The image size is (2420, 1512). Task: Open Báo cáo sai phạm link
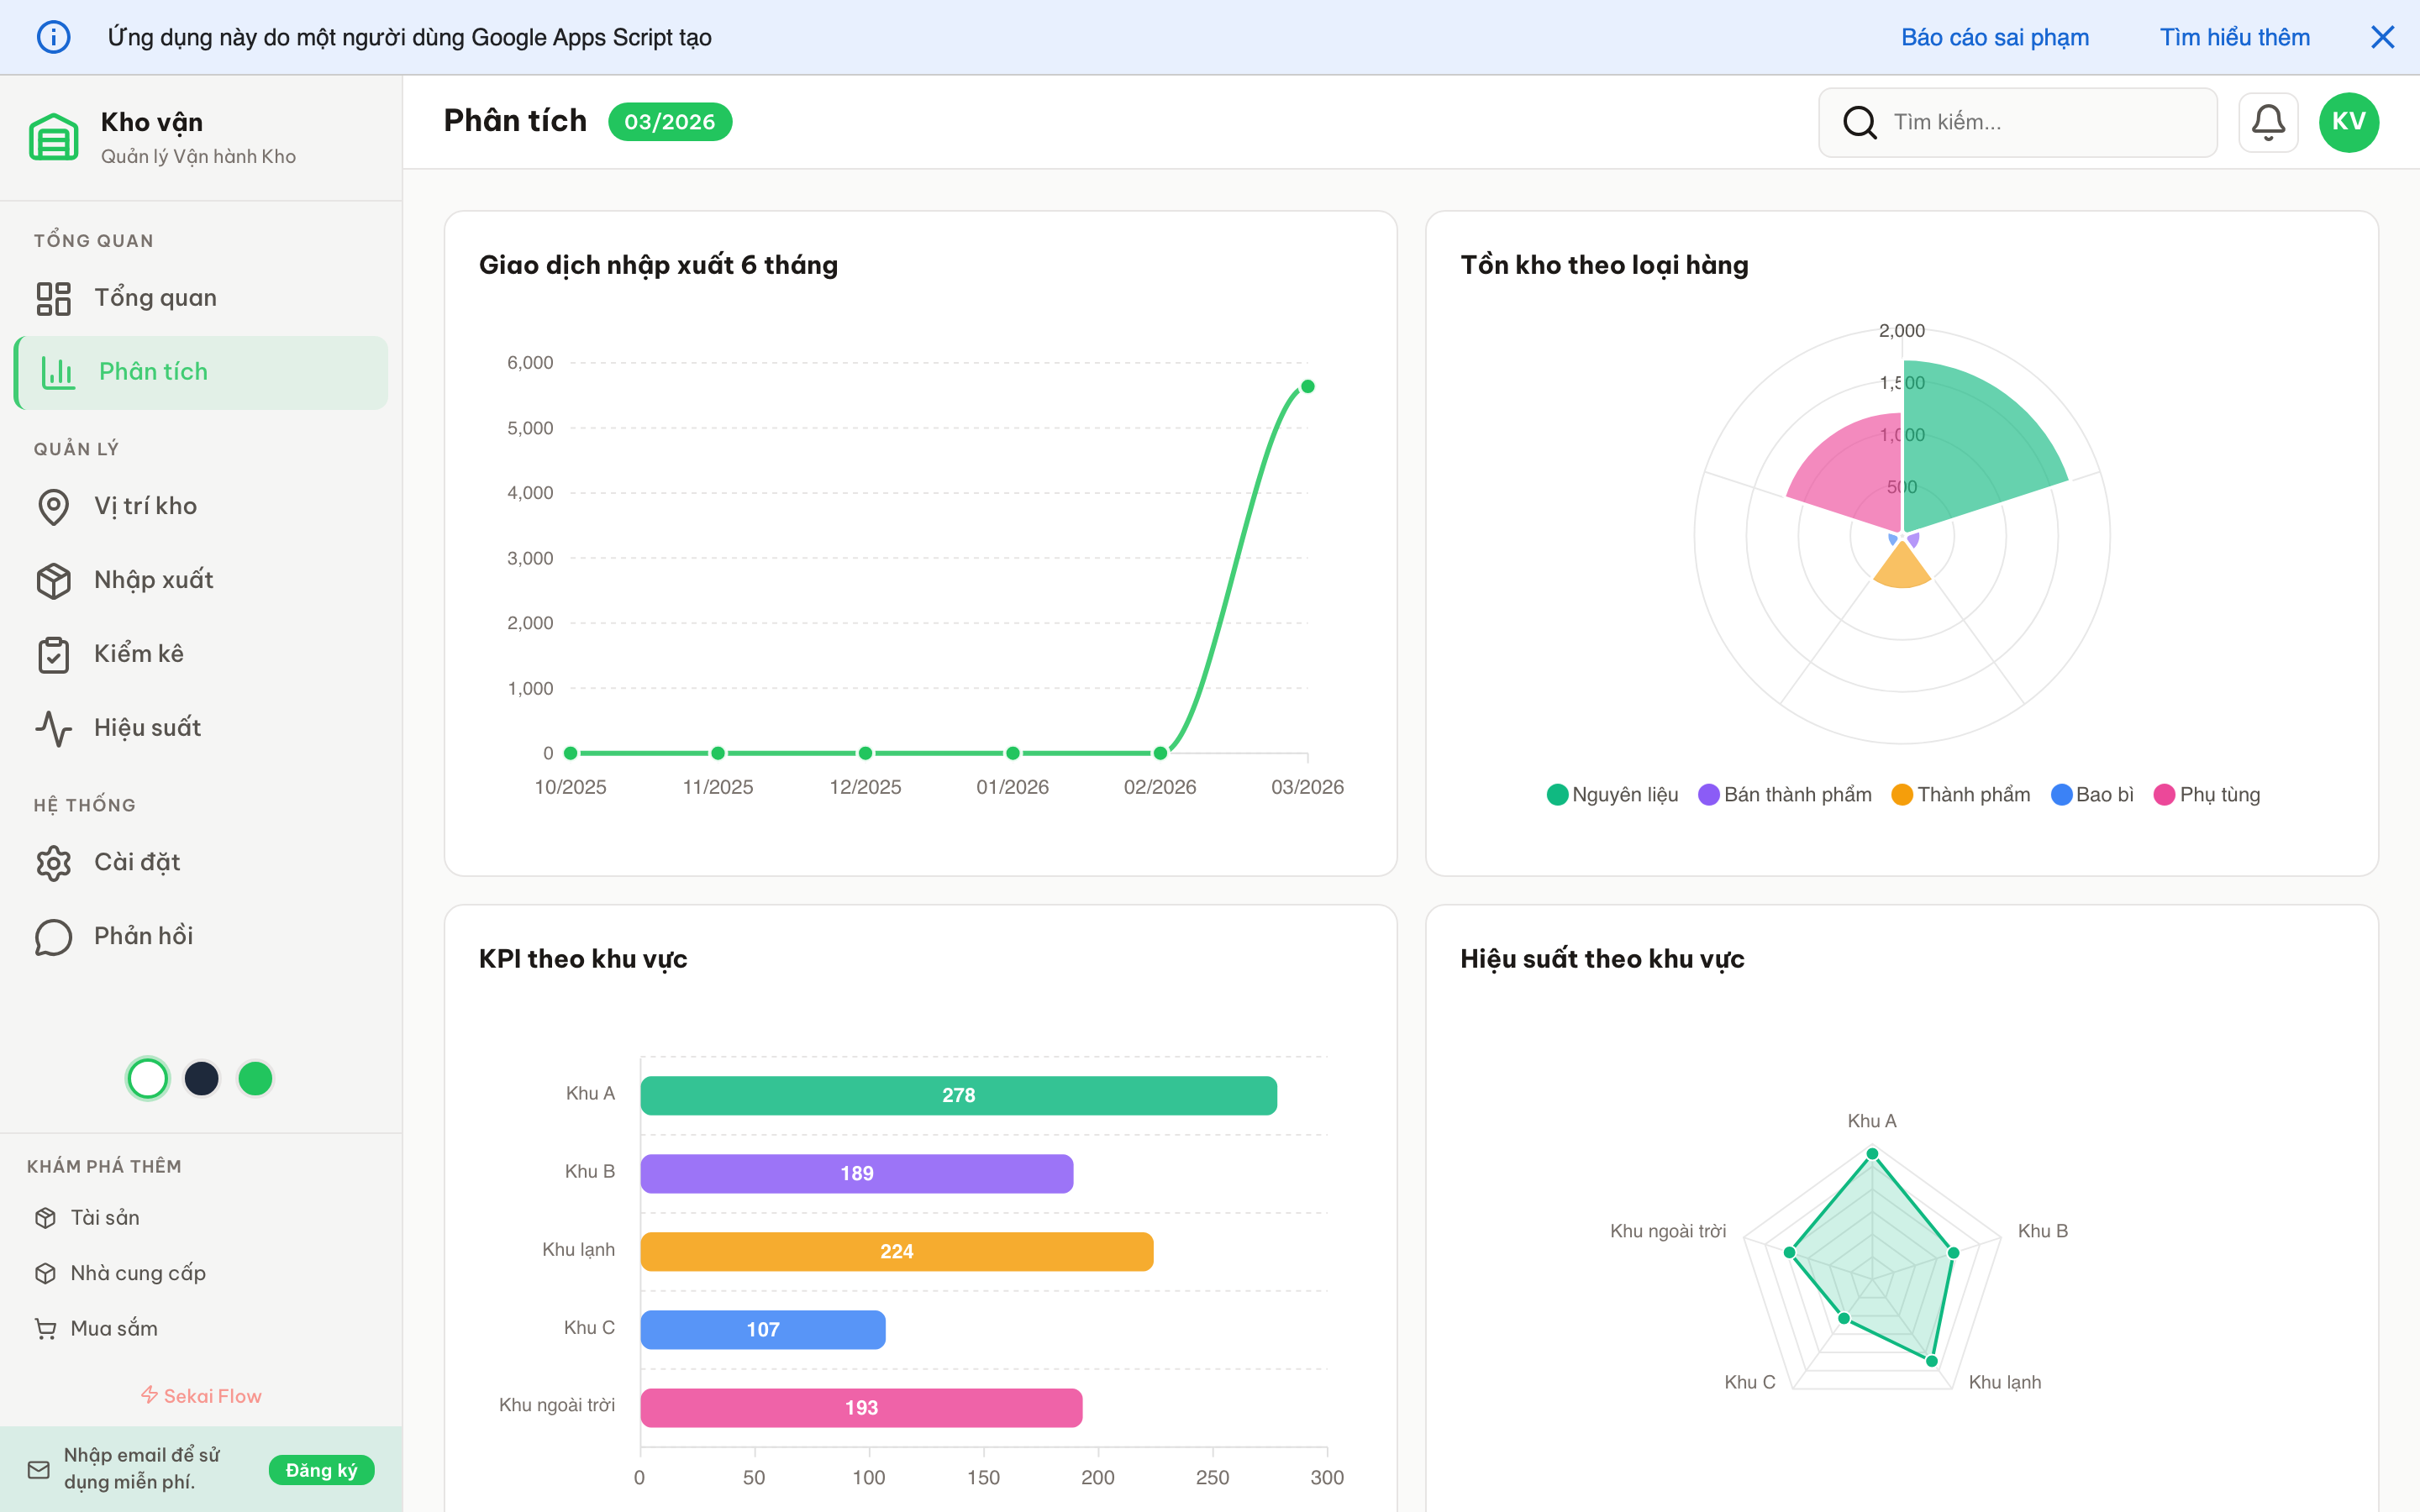(1994, 37)
